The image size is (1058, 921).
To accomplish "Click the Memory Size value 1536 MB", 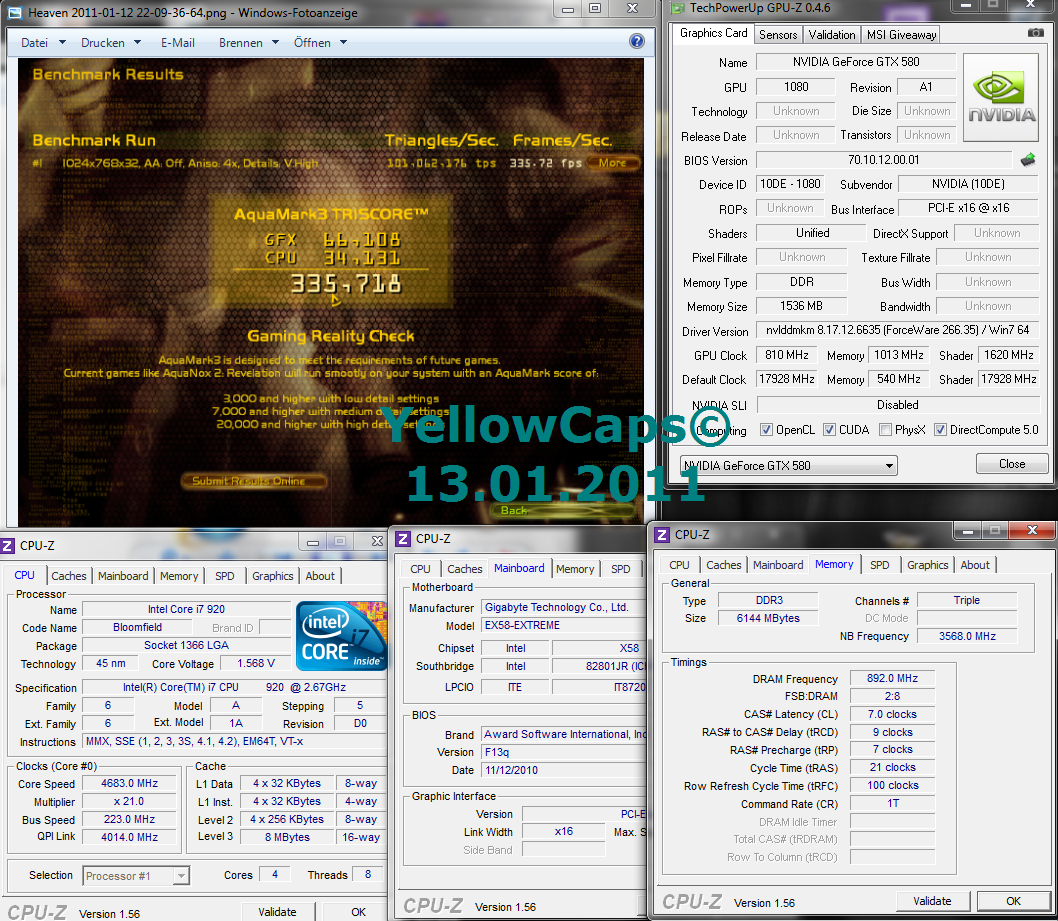I will point(801,306).
